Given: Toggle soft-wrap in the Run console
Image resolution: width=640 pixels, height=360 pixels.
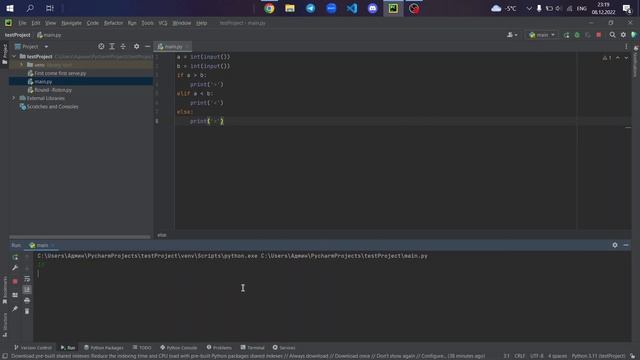Looking at the screenshot, I should 27,279.
